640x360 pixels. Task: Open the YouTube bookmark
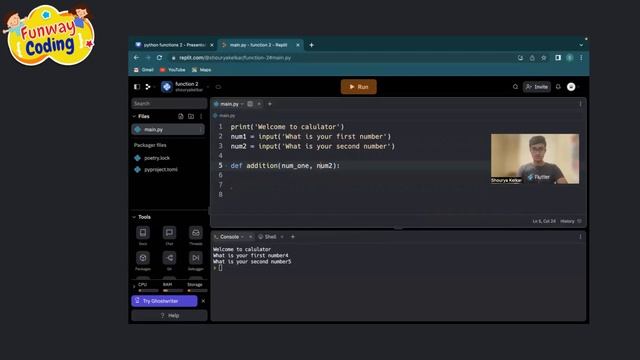tap(173, 70)
